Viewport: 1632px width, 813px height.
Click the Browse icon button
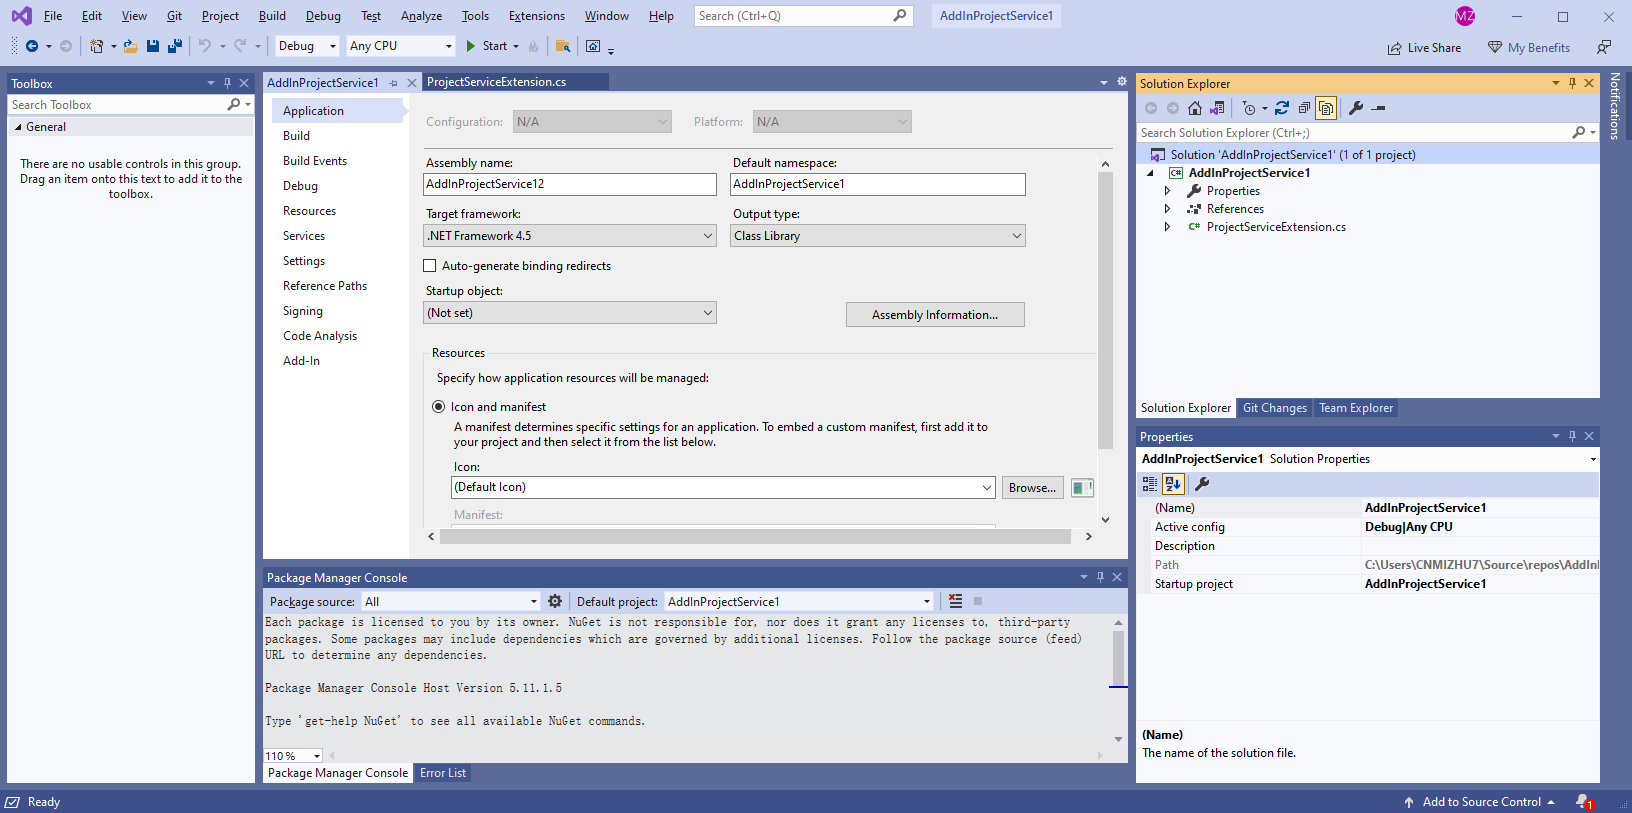1032,488
